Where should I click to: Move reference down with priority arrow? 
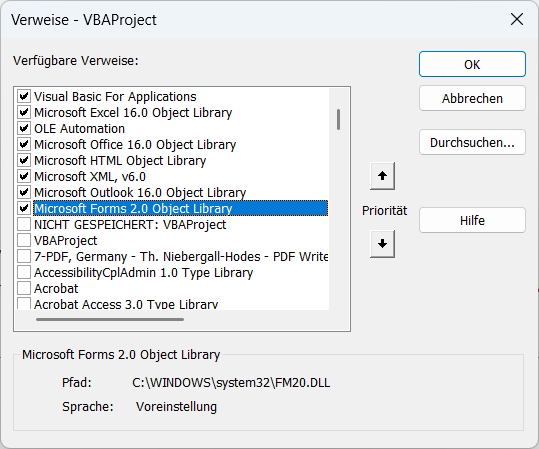point(382,244)
